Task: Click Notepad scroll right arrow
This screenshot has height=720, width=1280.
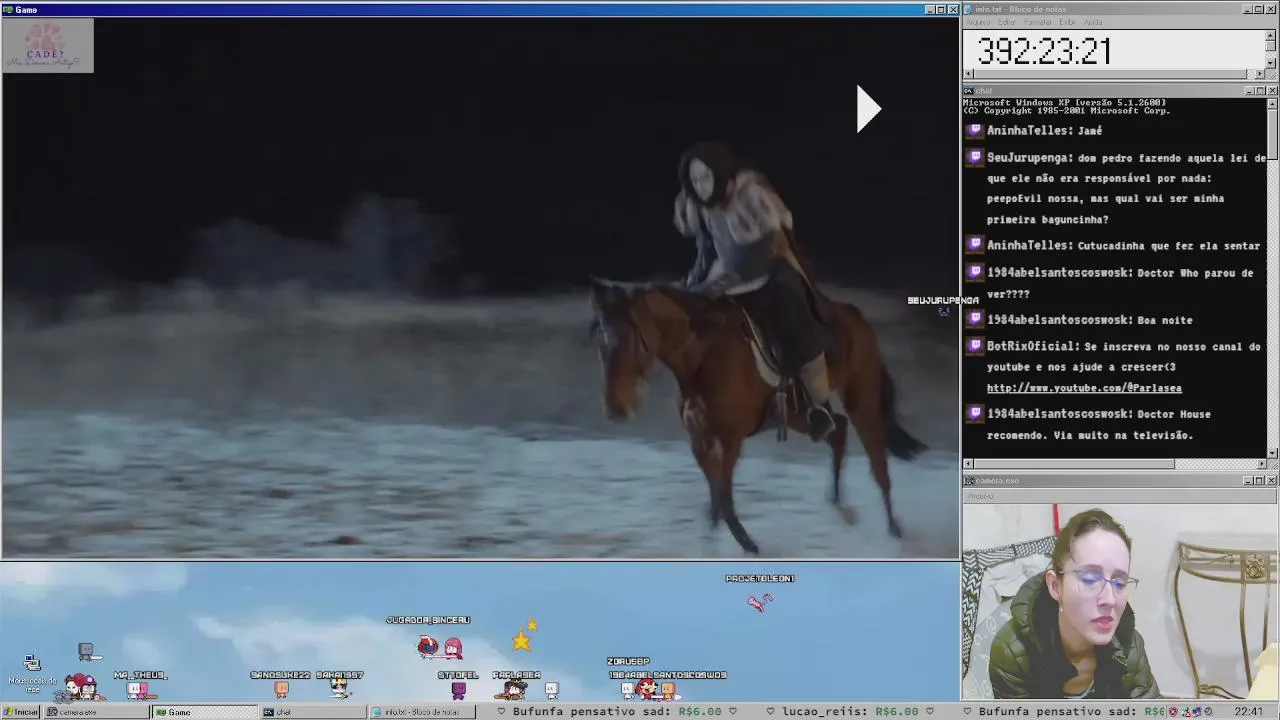Action: tap(1260, 74)
